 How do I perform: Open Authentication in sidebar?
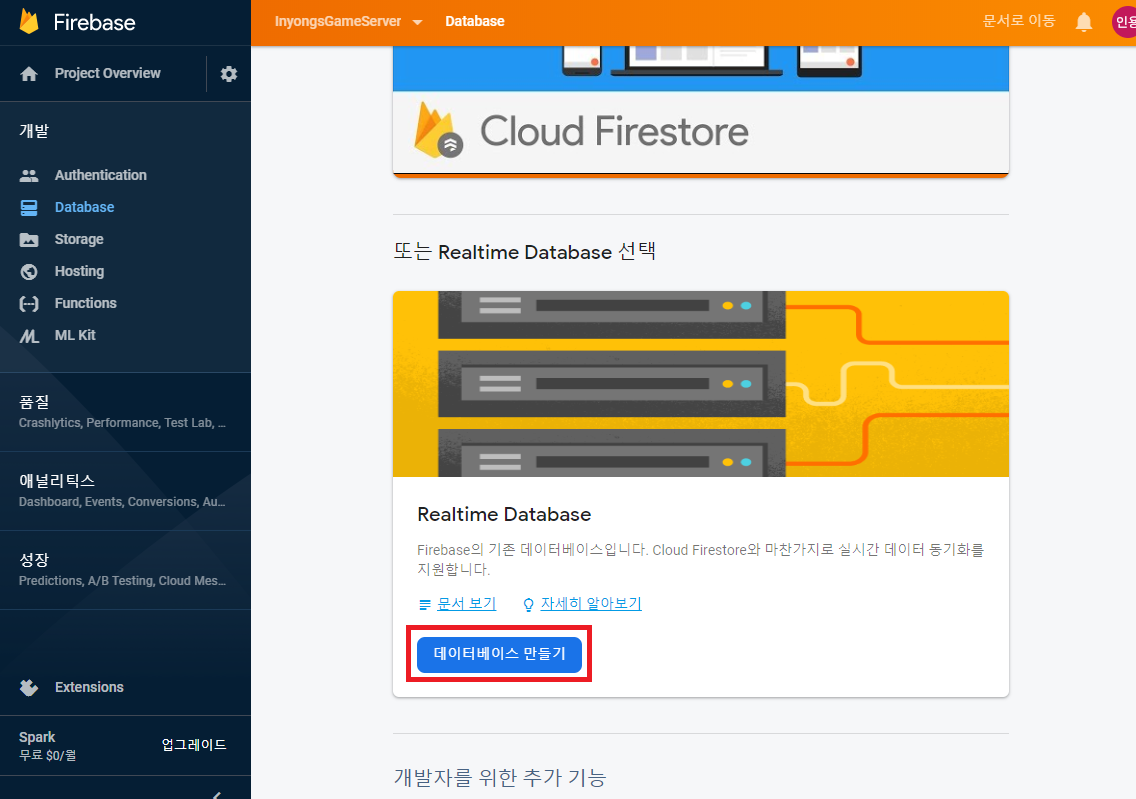101,175
